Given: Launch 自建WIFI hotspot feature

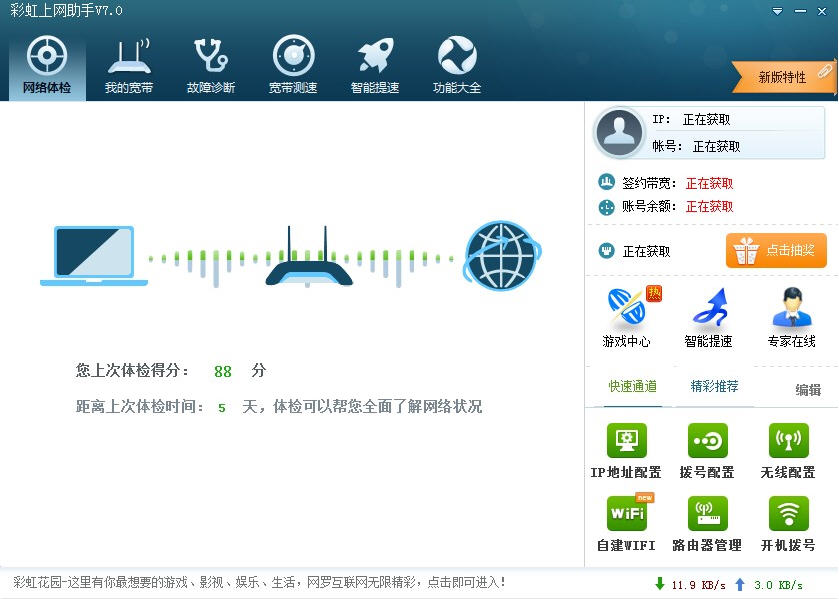Looking at the screenshot, I should click(x=628, y=521).
